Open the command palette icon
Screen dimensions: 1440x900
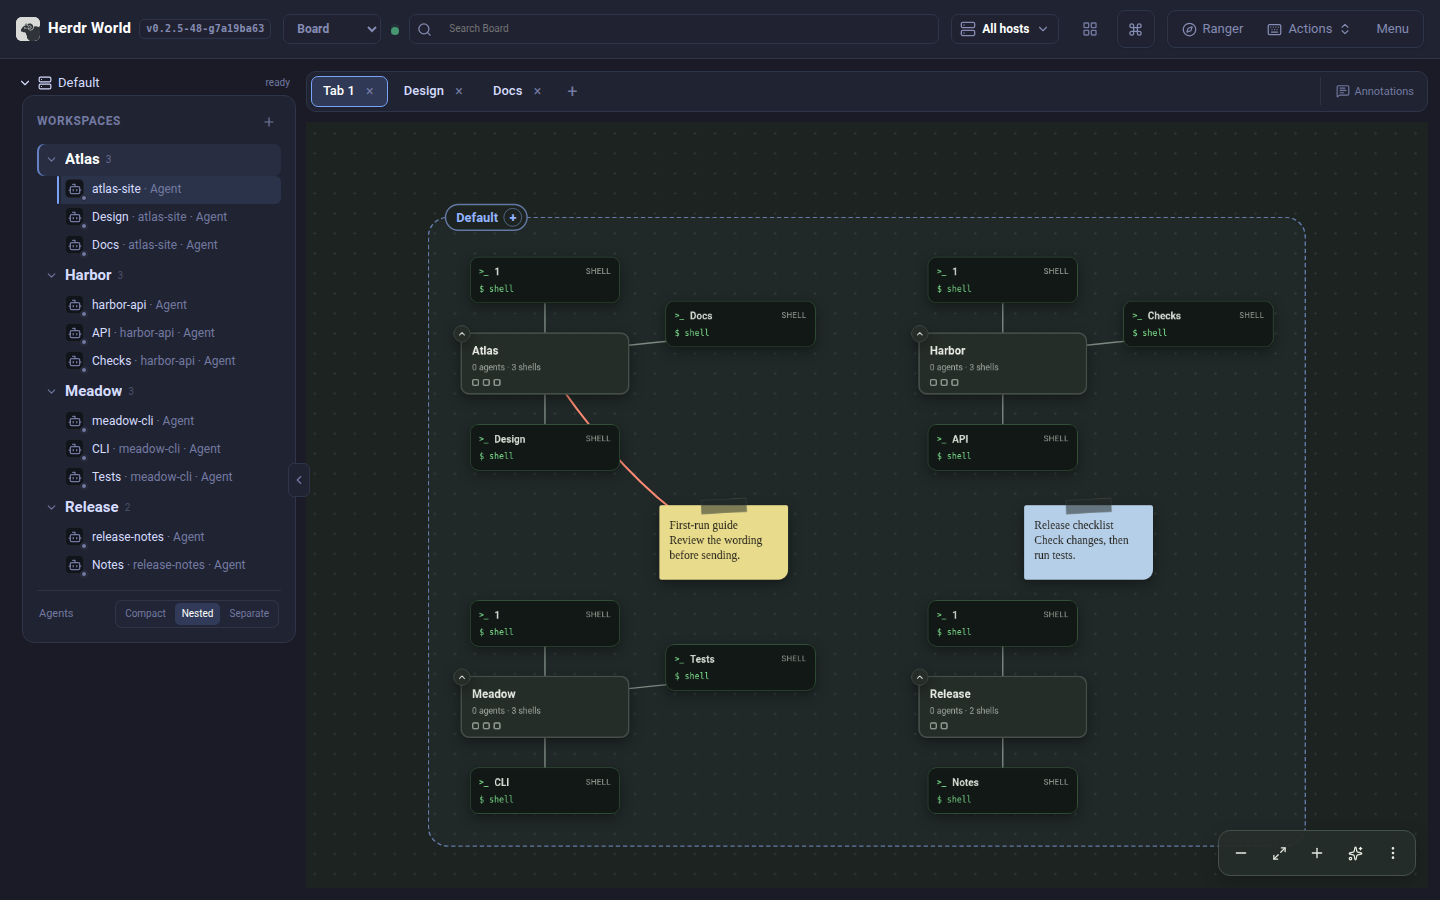coord(1135,29)
